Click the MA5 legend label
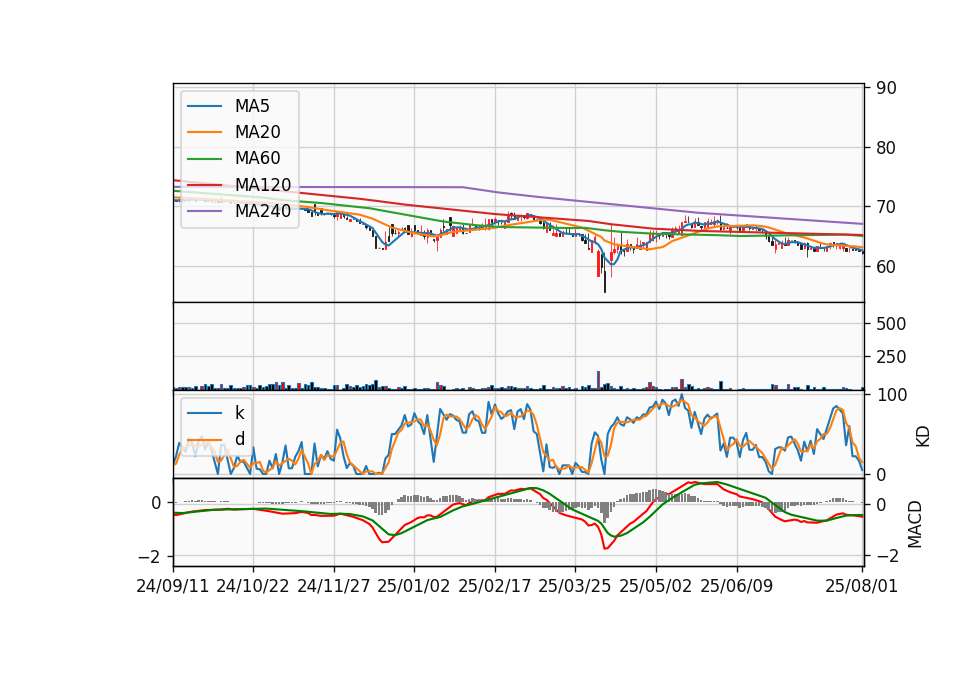 tap(252, 106)
